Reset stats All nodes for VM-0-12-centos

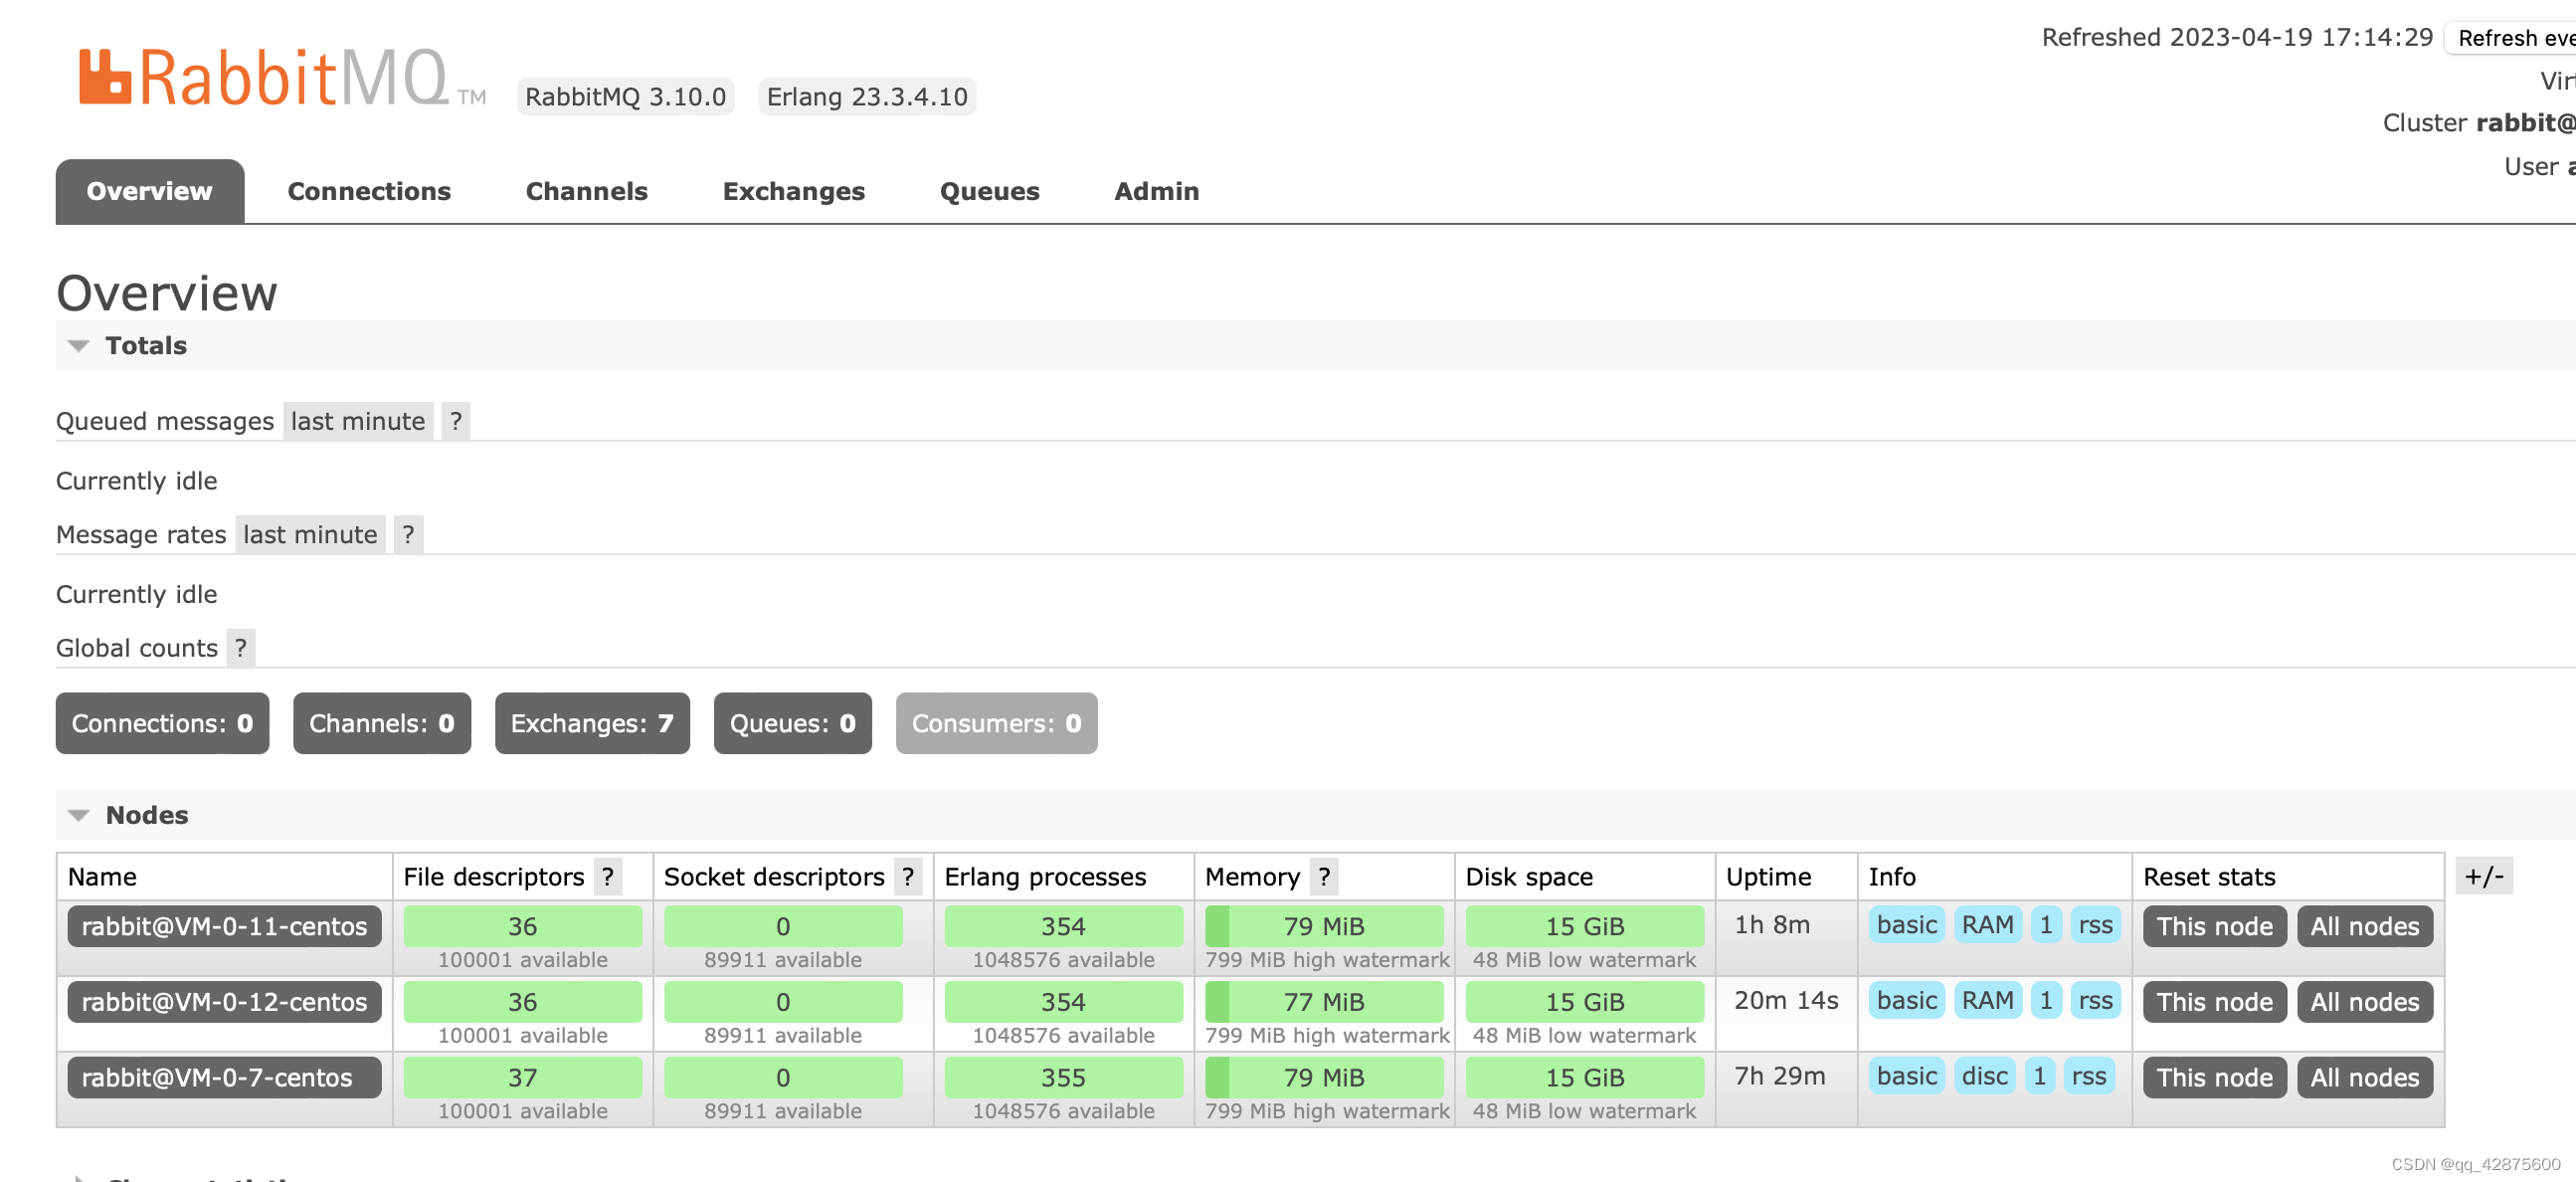(2365, 1002)
